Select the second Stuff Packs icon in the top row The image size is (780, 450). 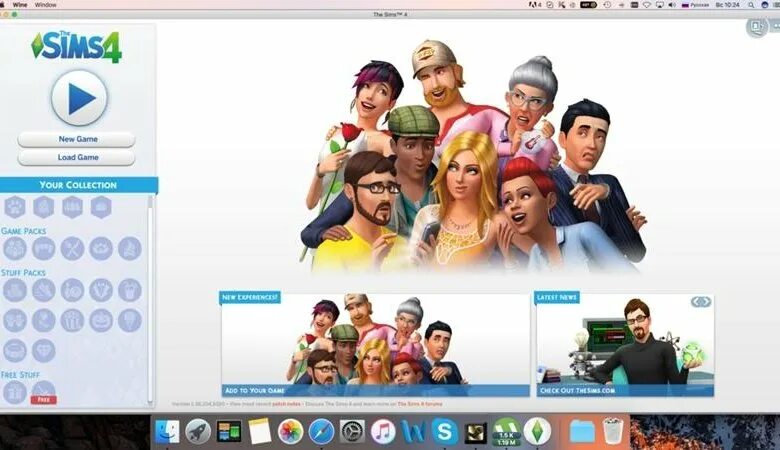44,290
